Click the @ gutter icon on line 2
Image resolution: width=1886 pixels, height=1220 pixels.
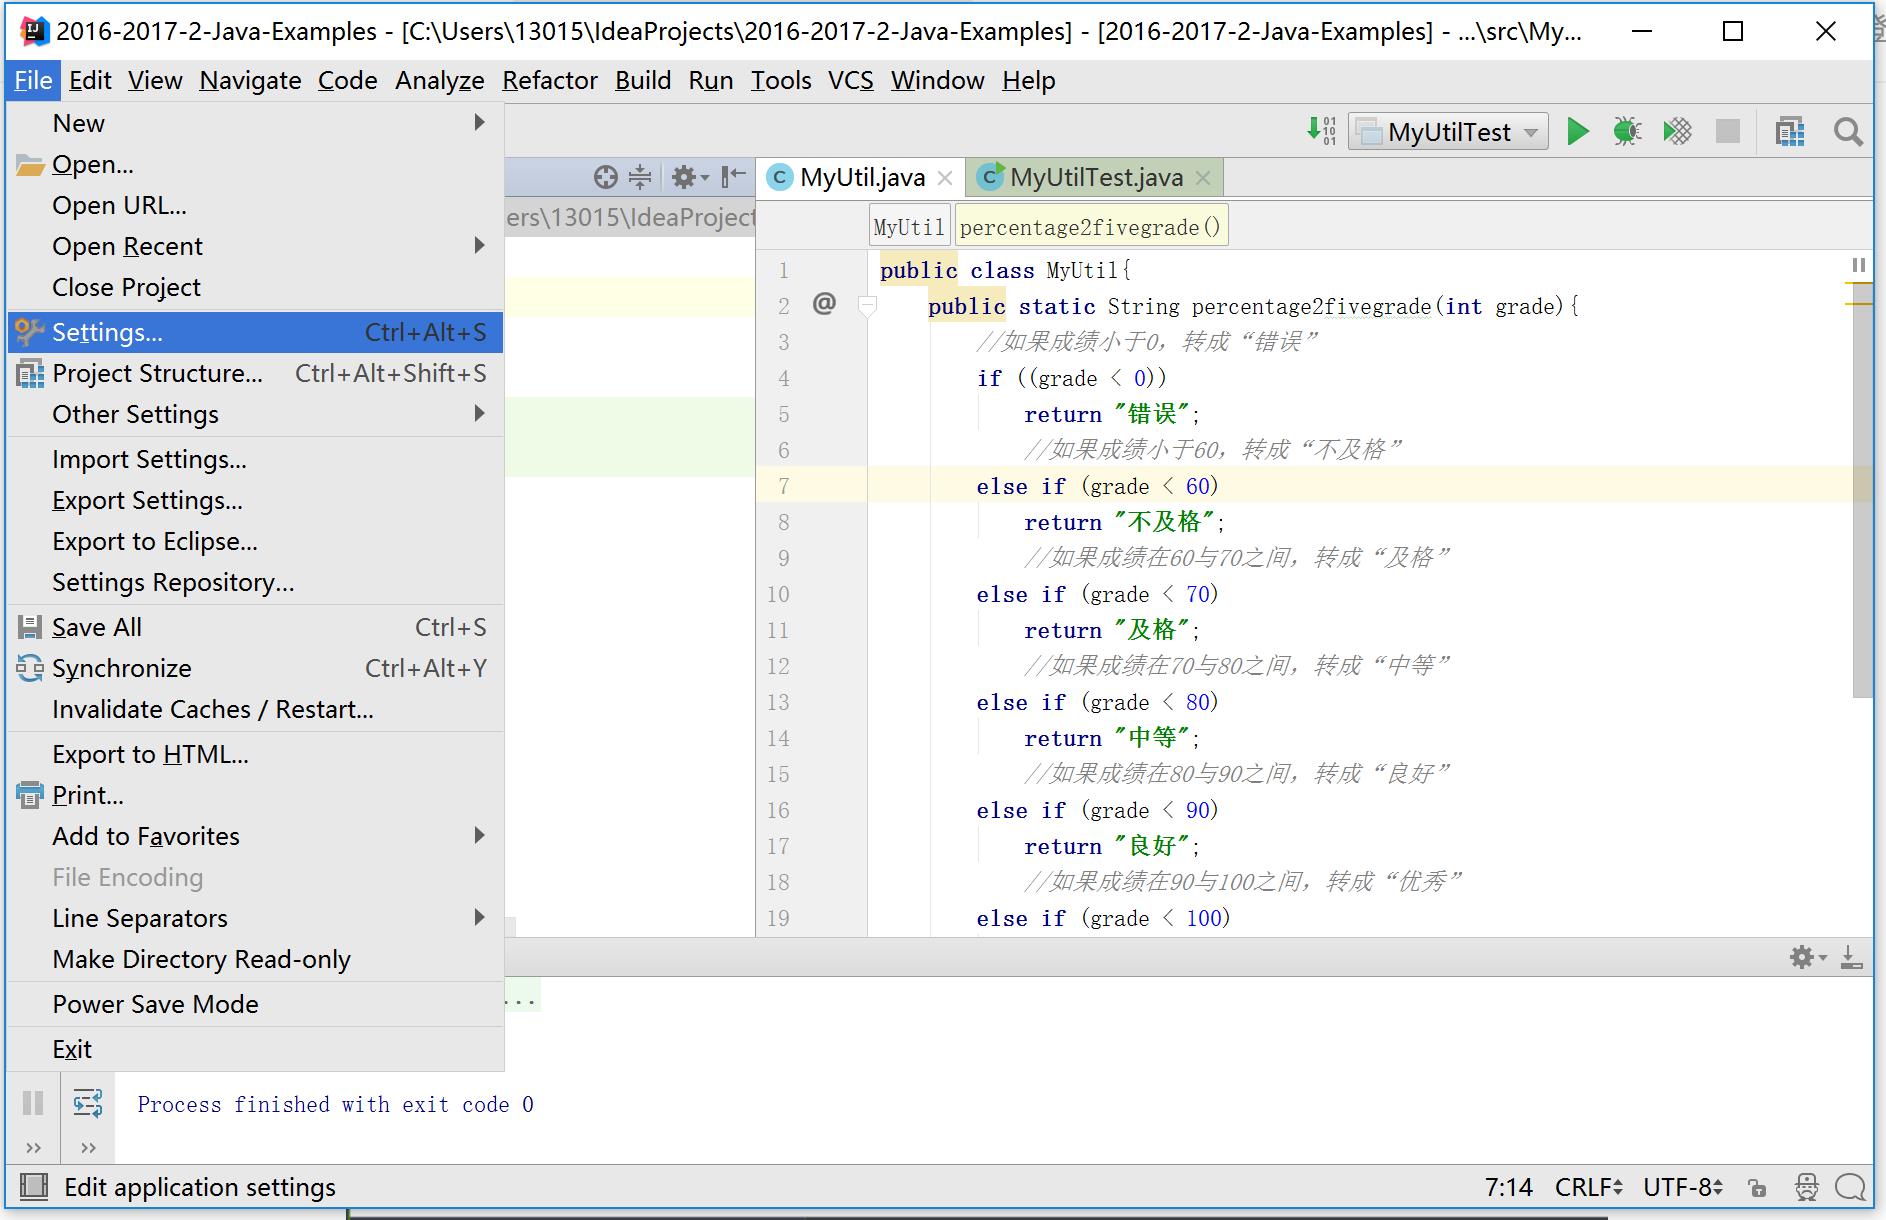click(824, 303)
